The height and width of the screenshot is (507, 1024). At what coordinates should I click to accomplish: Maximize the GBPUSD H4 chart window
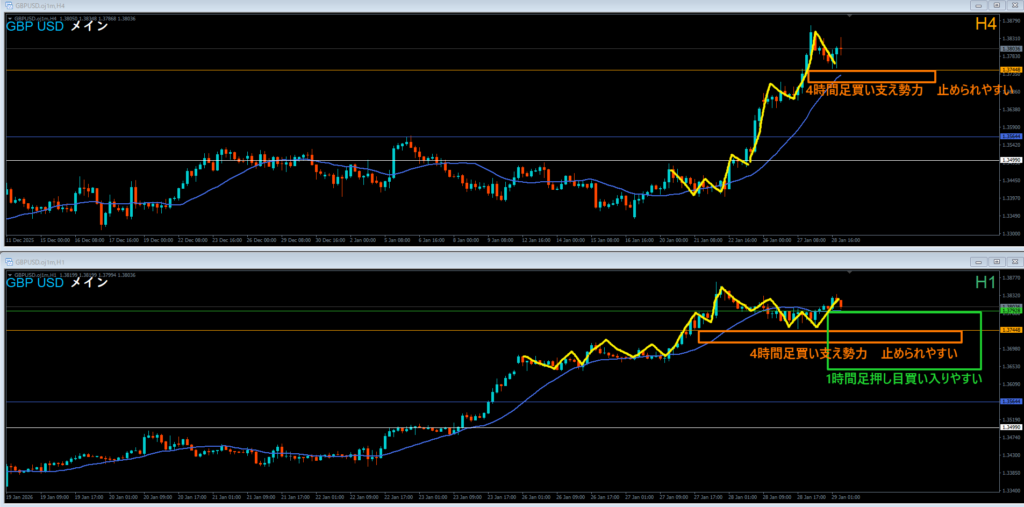[997, 5]
